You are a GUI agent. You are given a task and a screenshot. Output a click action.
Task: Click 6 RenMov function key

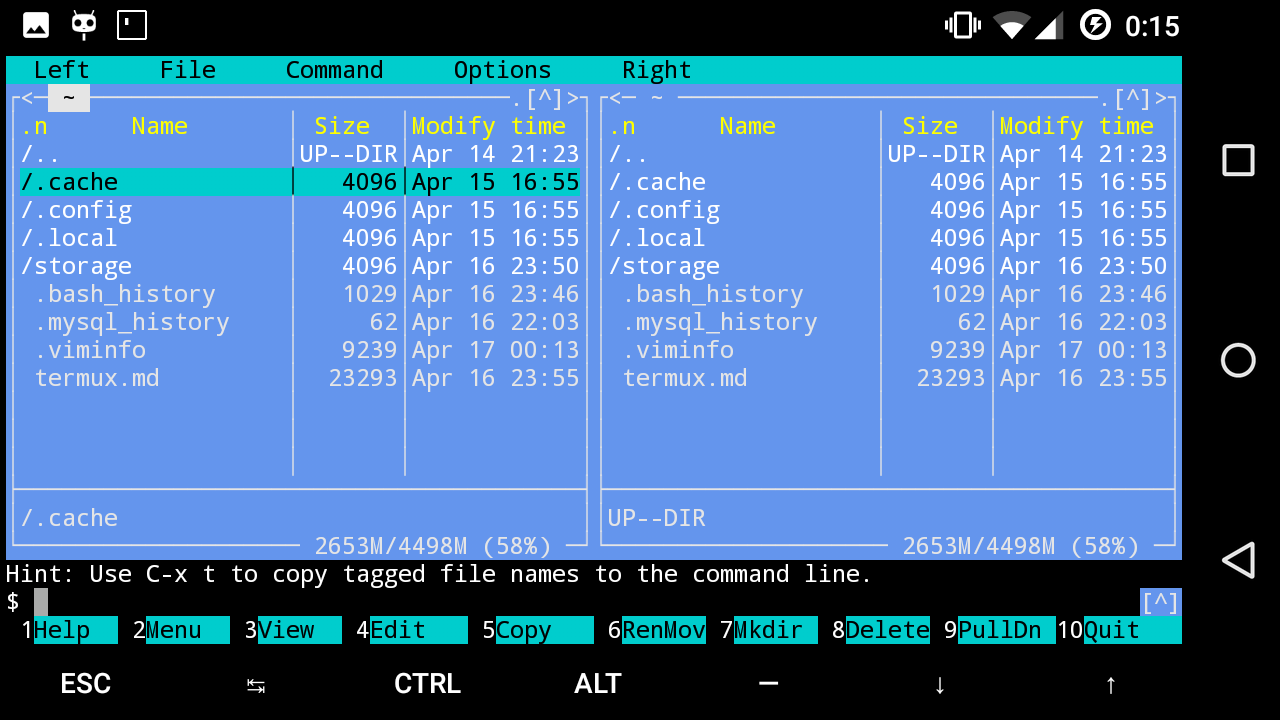click(x=656, y=630)
